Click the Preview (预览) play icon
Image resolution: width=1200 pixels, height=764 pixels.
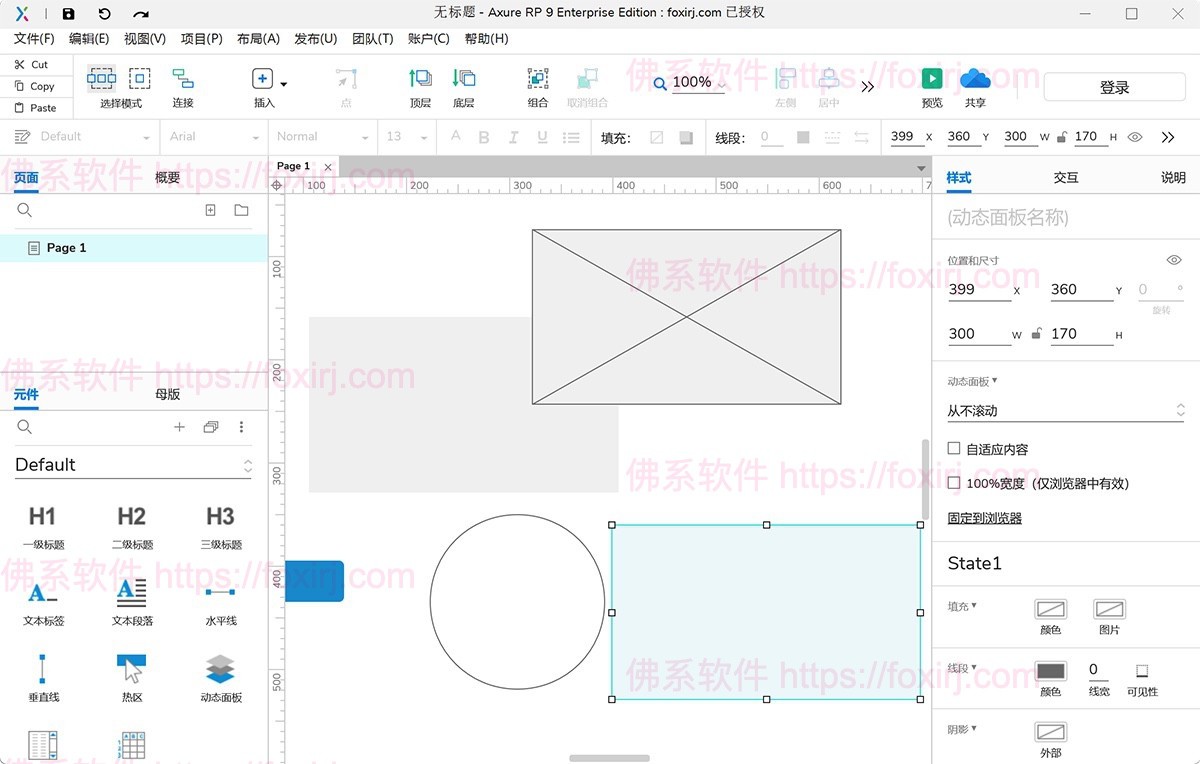931,79
